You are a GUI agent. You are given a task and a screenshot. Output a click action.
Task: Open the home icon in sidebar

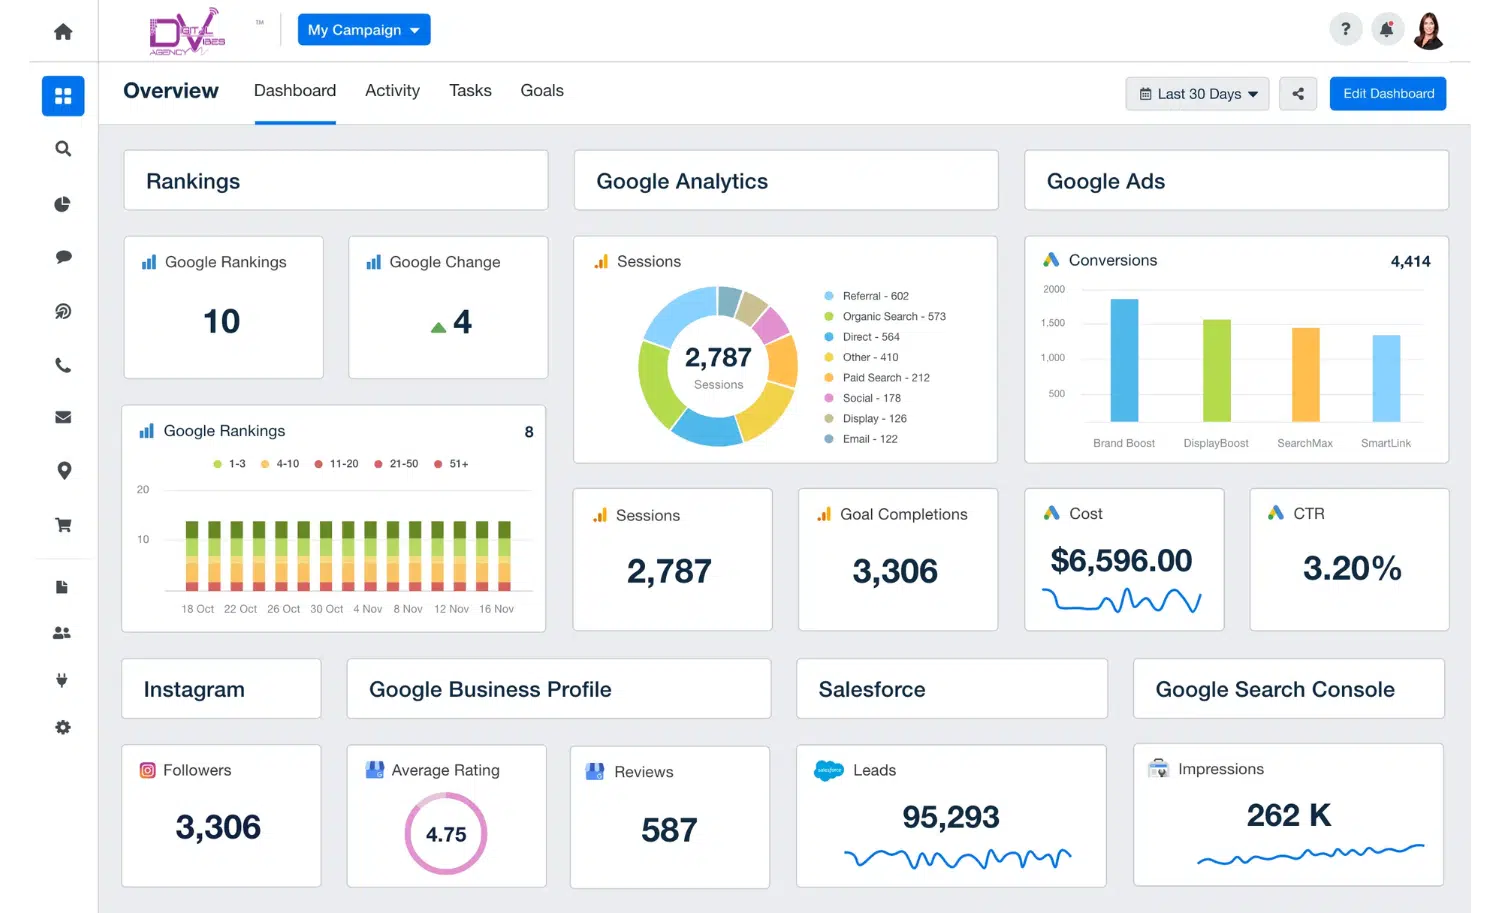pyautogui.click(x=63, y=32)
